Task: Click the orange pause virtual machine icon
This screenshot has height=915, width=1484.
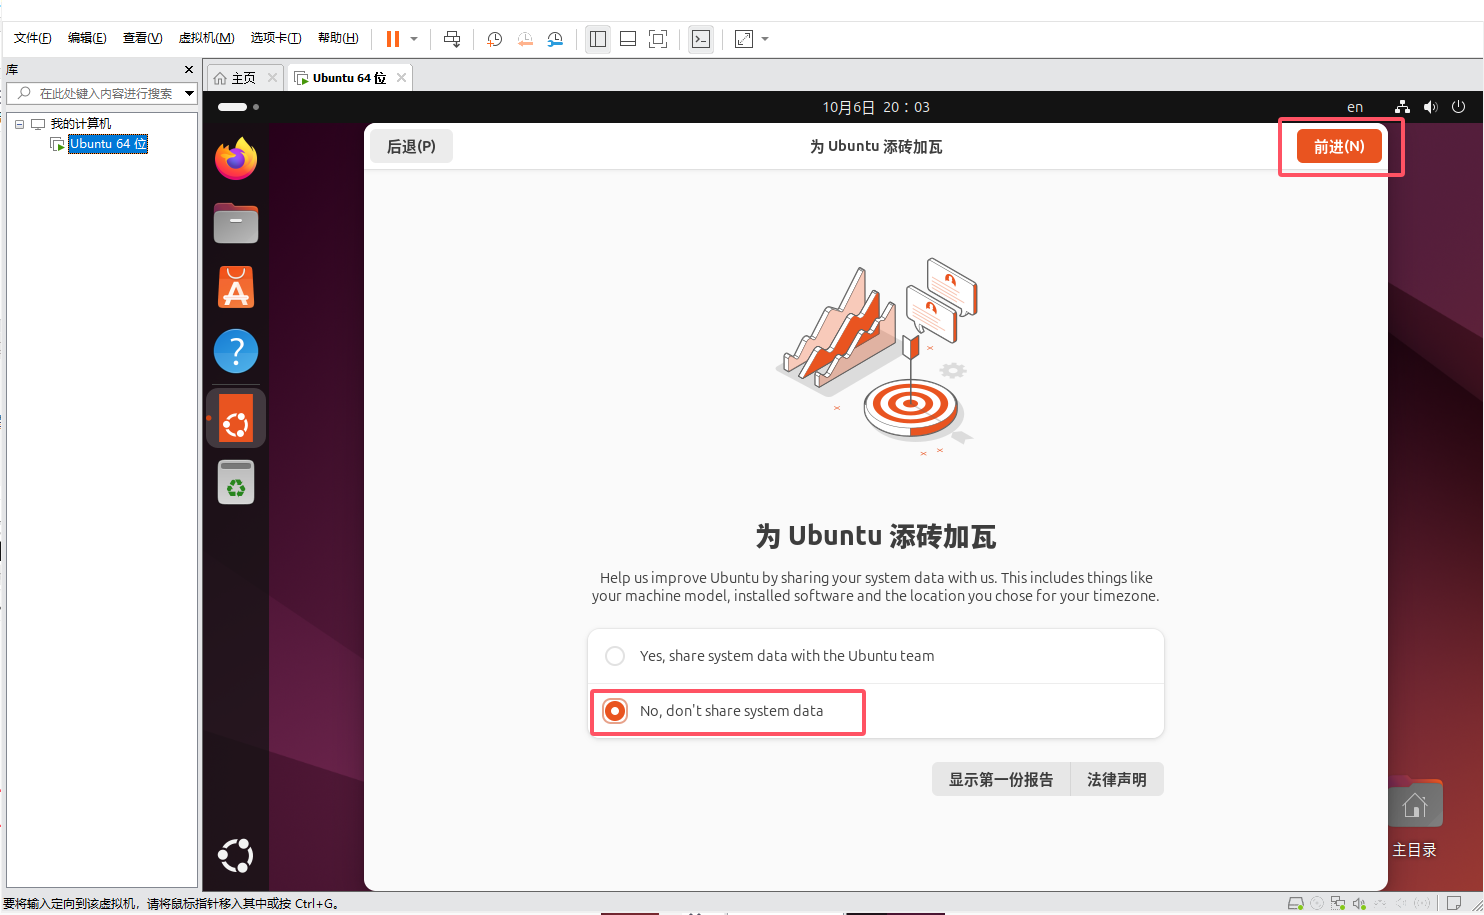Action: (x=393, y=39)
